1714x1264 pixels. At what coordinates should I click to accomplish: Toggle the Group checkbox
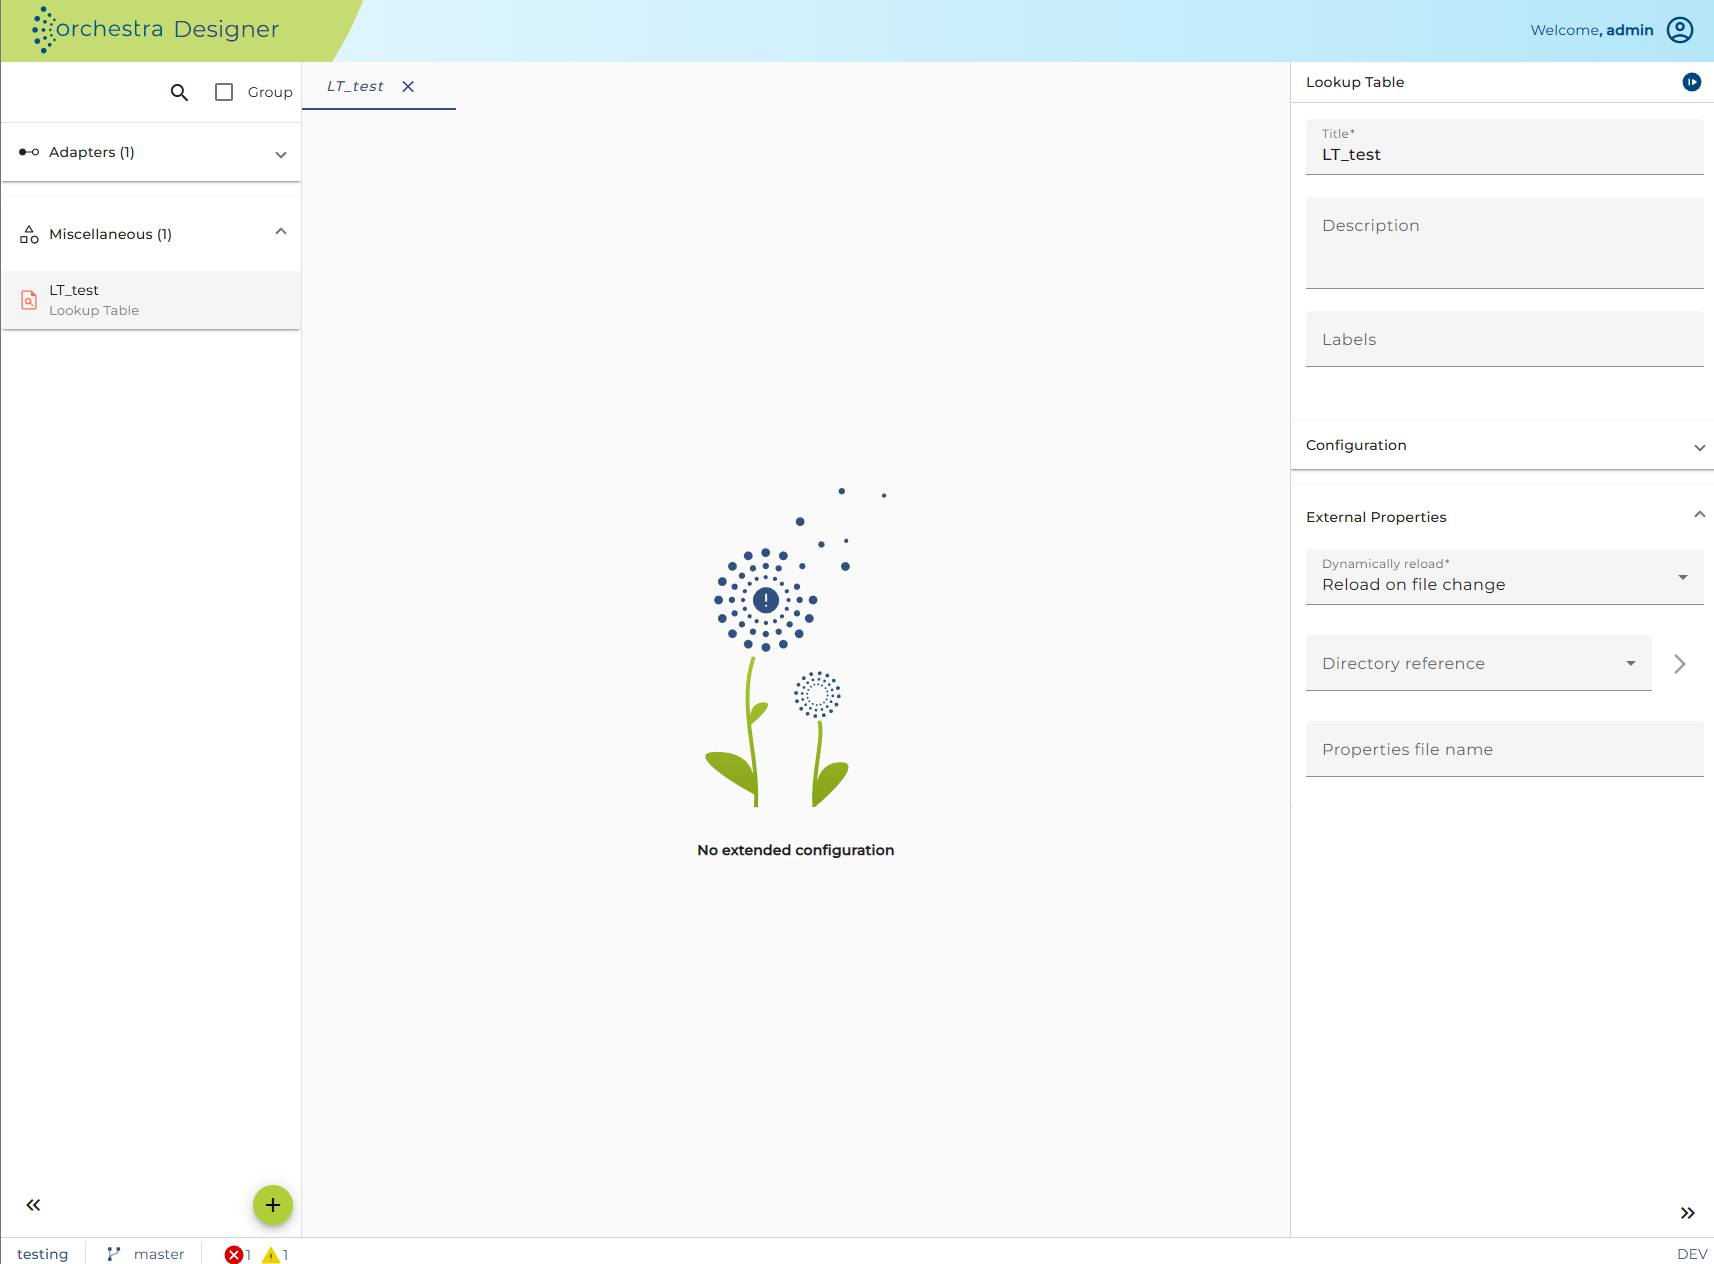(224, 92)
